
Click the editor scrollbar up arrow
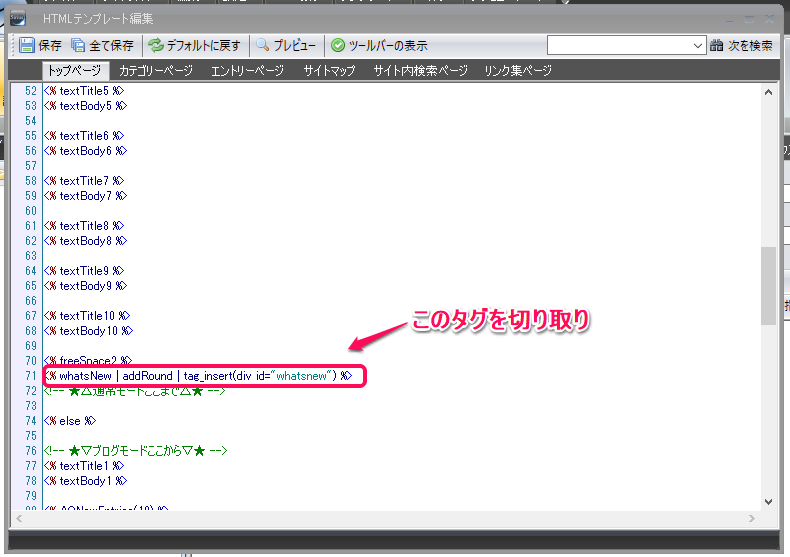[768, 91]
